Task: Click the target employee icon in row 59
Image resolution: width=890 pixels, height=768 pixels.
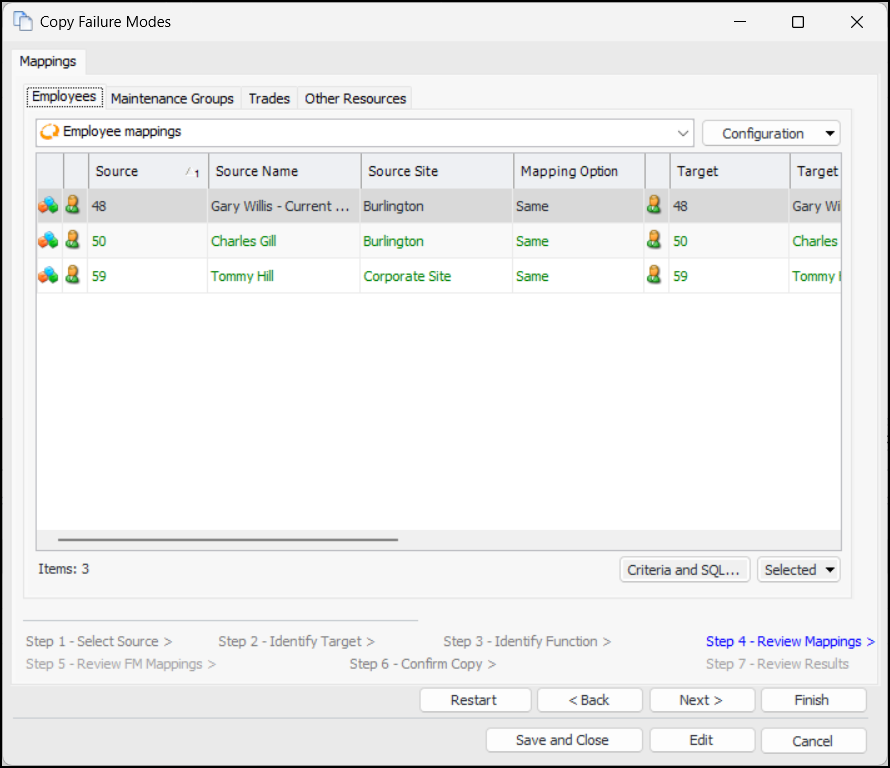Action: pyautogui.click(x=654, y=276)
